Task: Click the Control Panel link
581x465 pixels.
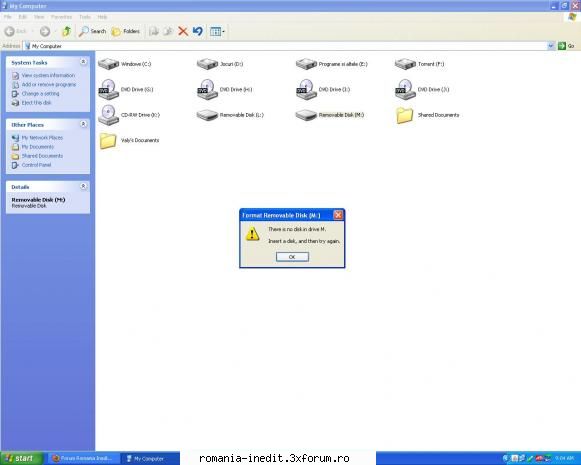Action: [x=36, y=165]
